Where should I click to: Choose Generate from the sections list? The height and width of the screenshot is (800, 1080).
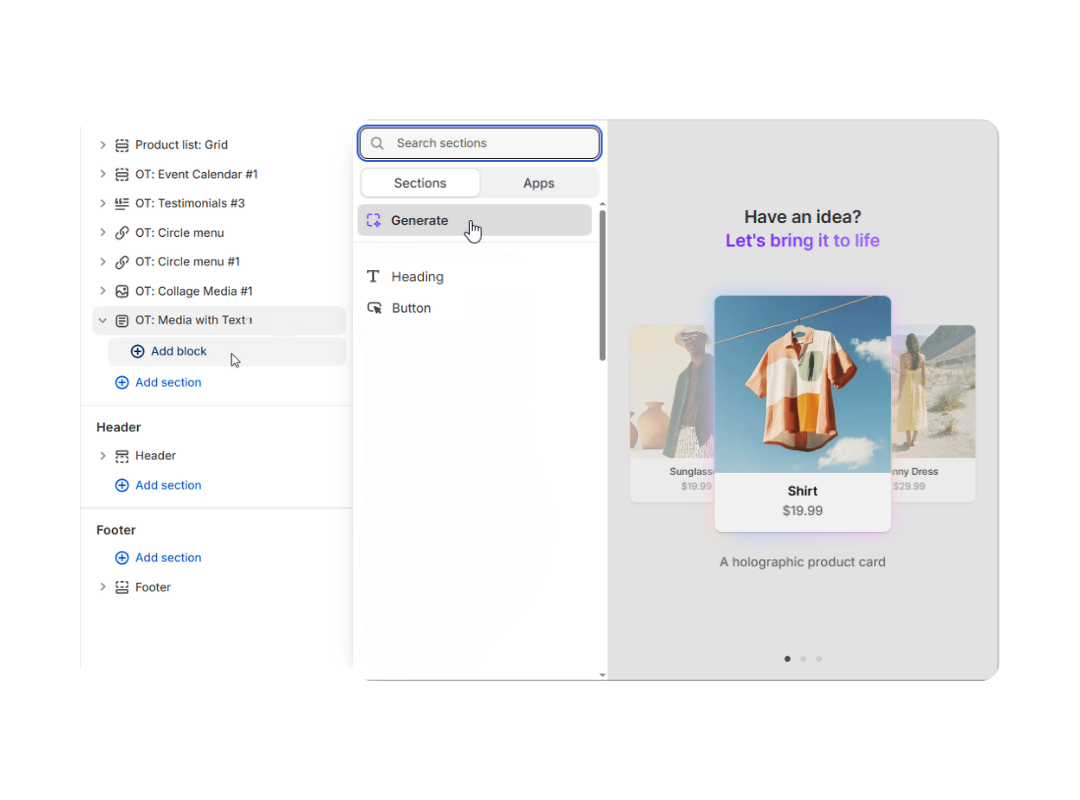click(475, 220)
